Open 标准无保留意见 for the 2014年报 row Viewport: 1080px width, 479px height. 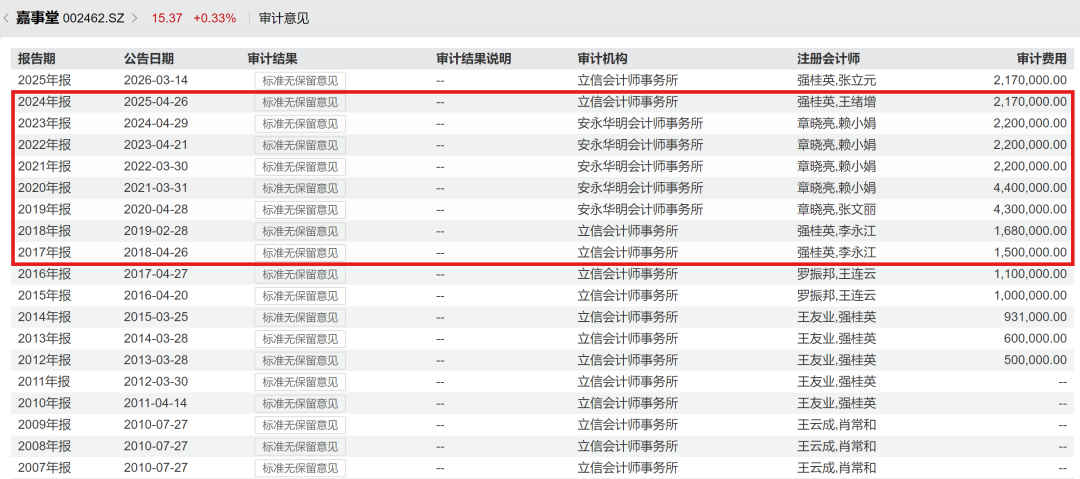click(300, 317)
